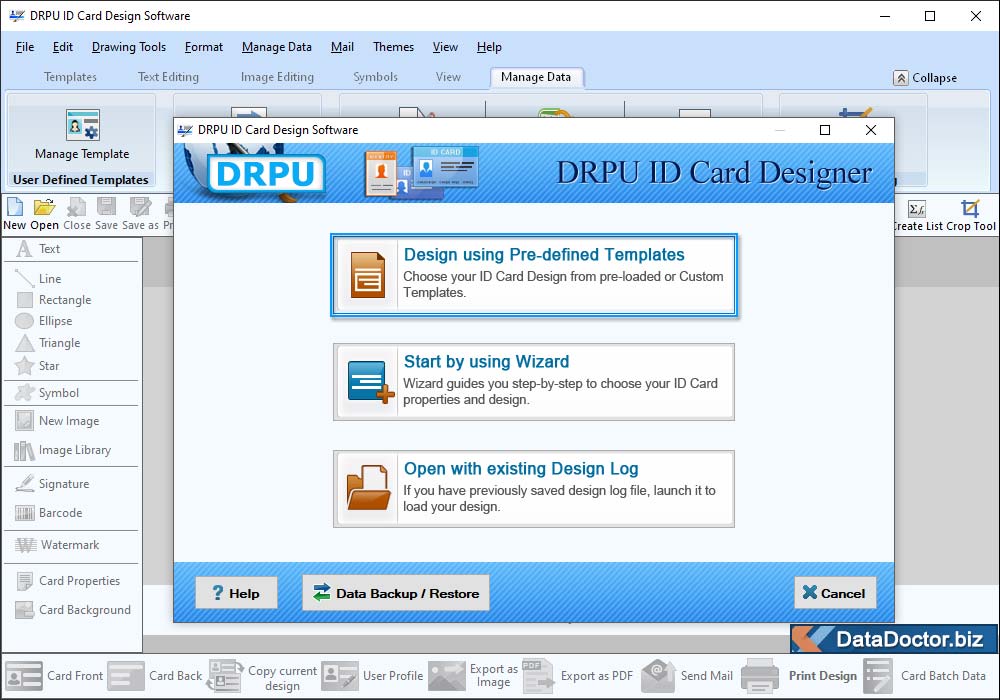Maximize the startup dialog window
The height and width of the screenshot is (700, 1000).
tap(825, 130)
